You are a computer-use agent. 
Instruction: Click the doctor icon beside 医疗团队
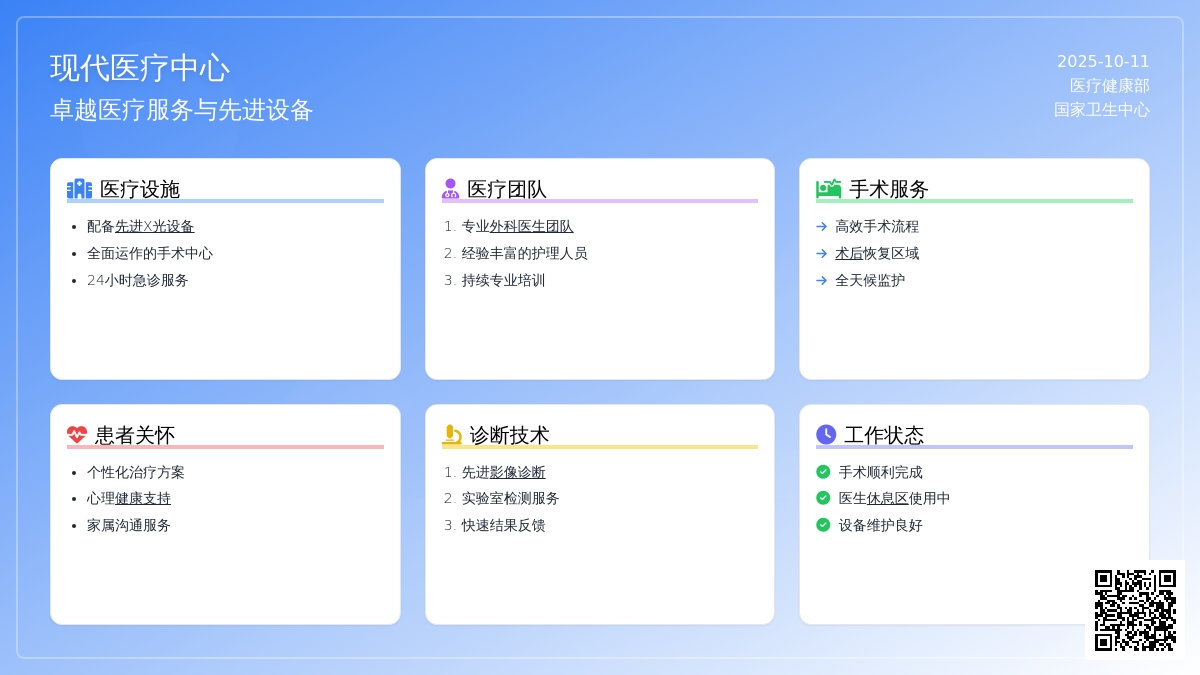click(450, 189)
